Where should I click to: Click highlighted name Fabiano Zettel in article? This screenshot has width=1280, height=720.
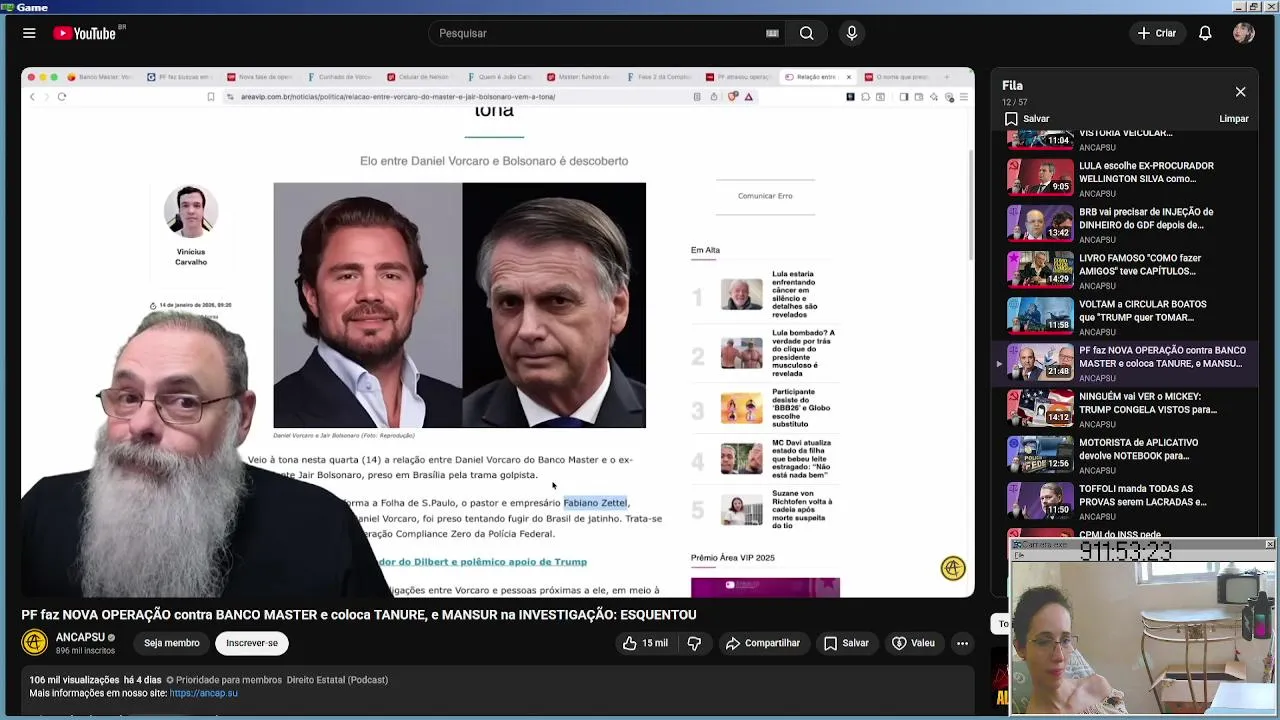click(x=596, y=503)
